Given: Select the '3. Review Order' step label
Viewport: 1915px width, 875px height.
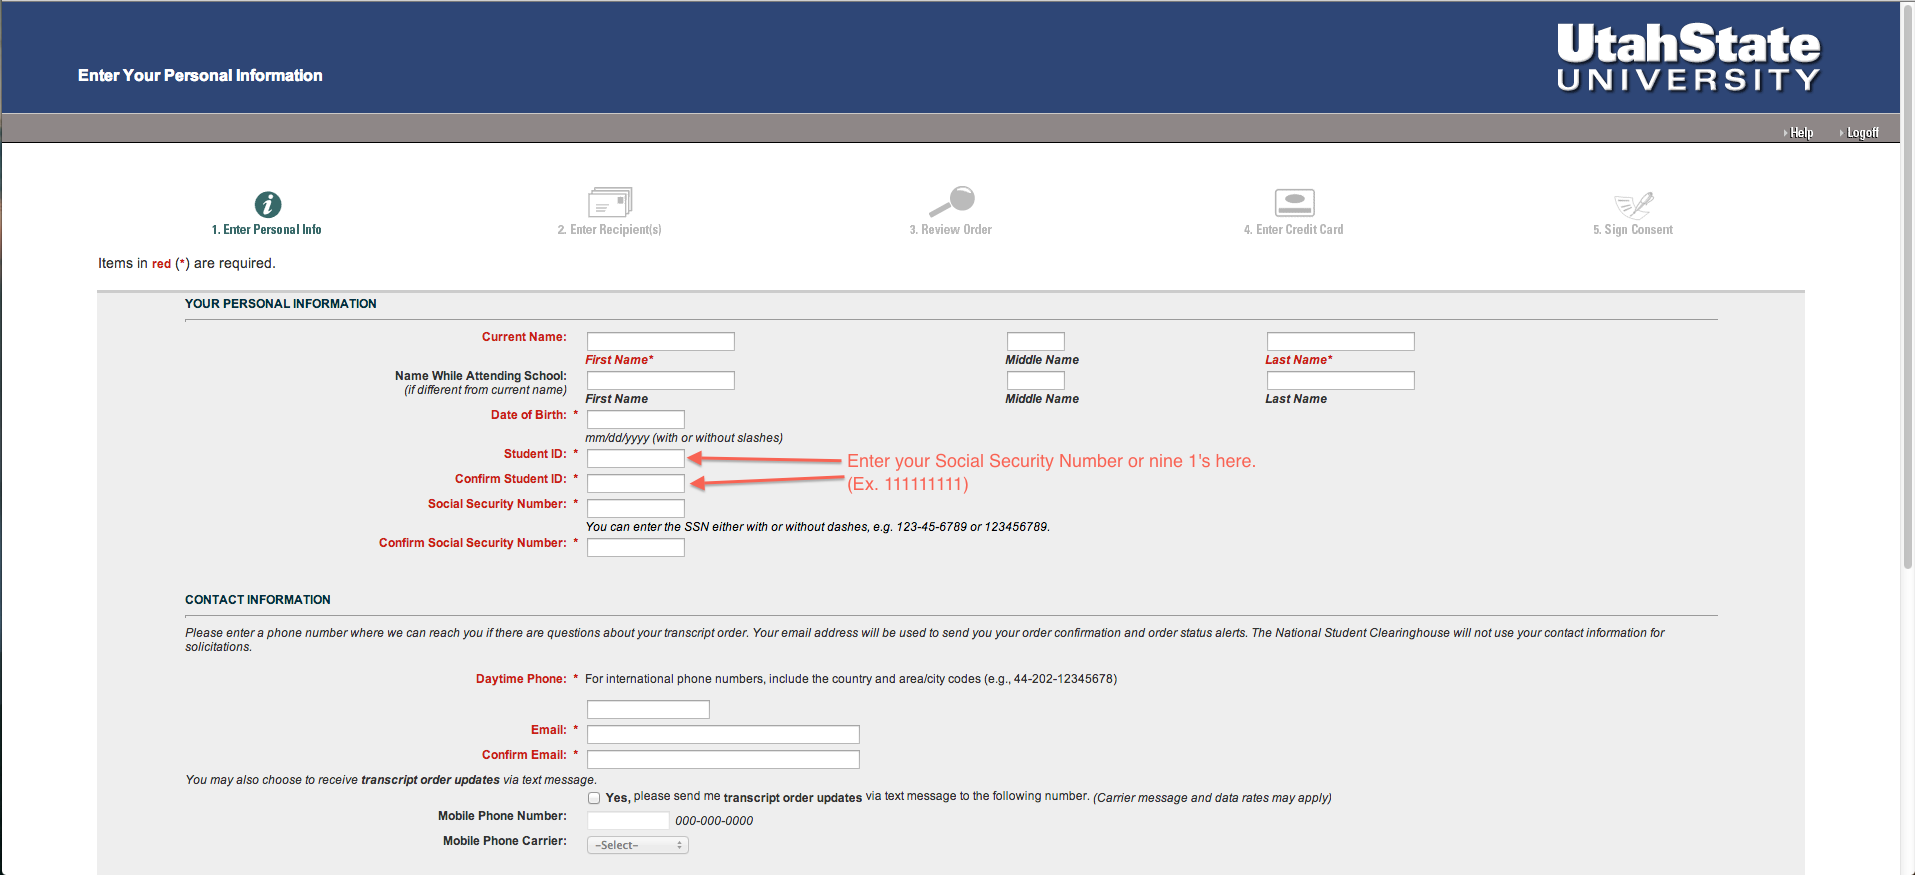Looking at the screenshot, I should 950,230.
